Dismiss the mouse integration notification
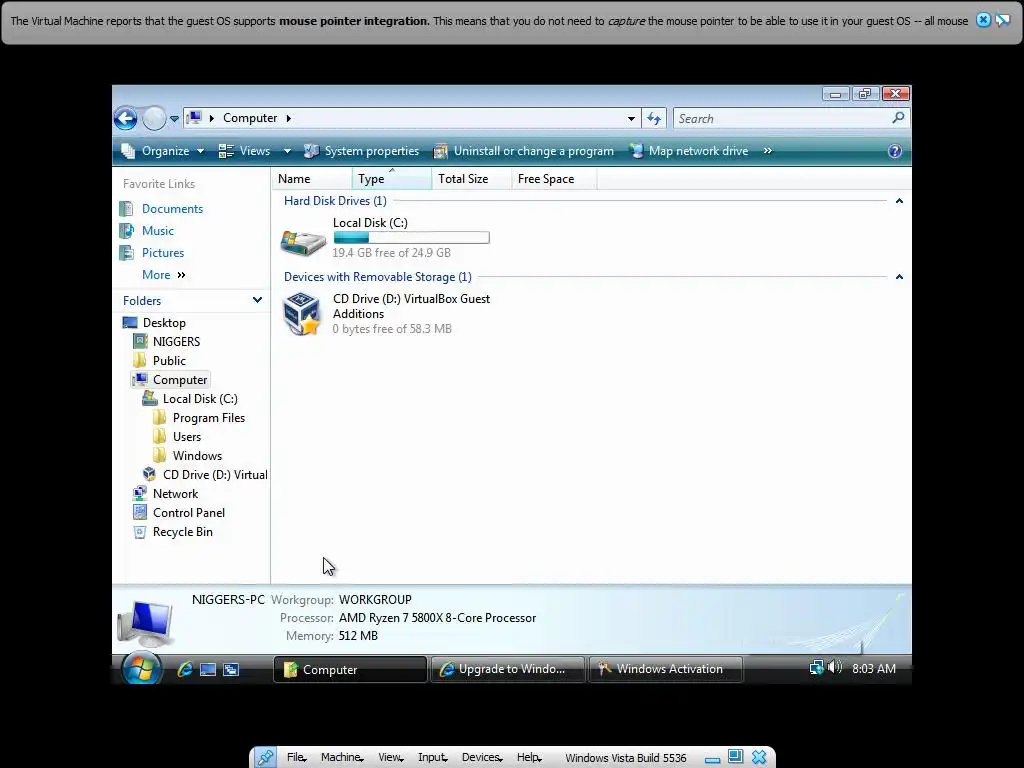 point(983,20)
